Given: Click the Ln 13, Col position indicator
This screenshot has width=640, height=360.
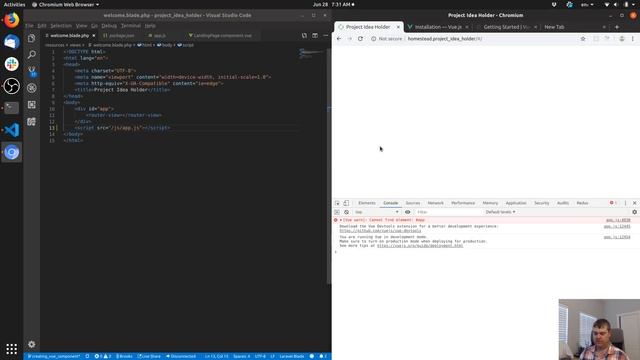Looking at the screenshot, I should click(x=216, y=356).
